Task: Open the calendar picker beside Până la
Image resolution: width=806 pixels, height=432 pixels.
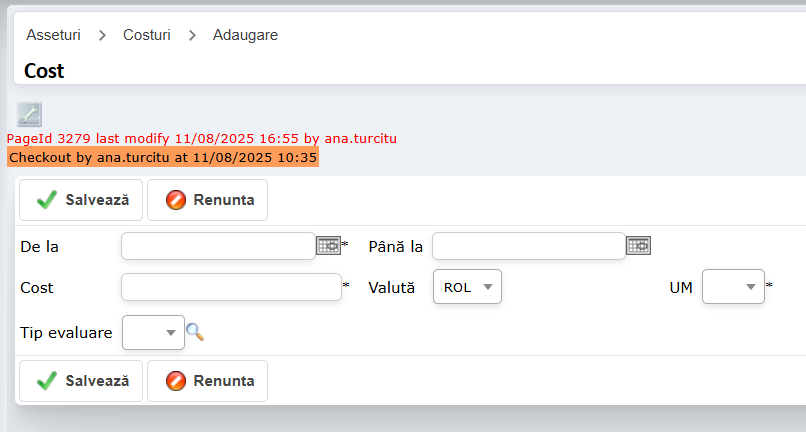Action: pos(638,245)
